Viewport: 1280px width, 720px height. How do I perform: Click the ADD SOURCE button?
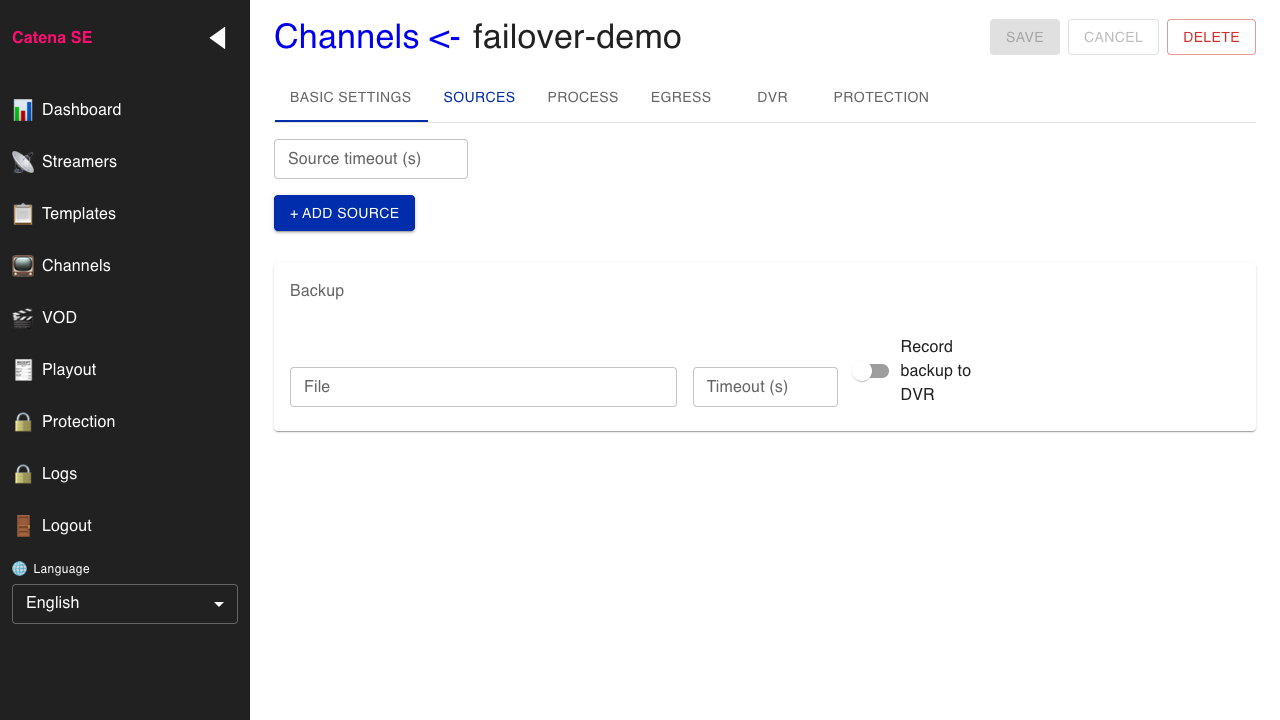click(x=344, y=213)
